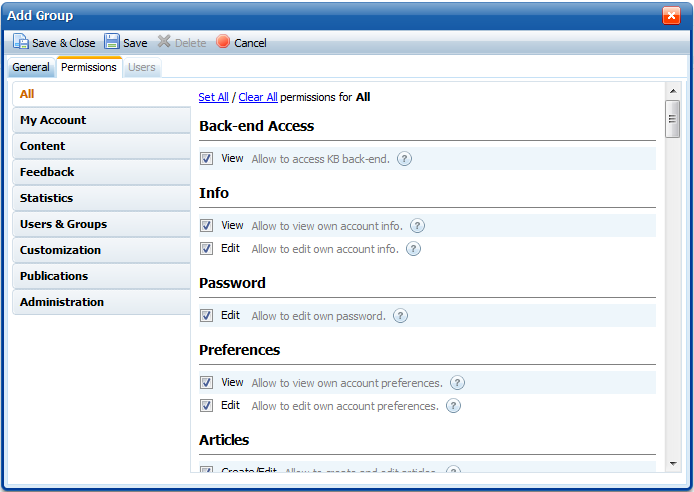The image size is (694, 492).
Task: Click the Set All link
Action: coord(213,97)
